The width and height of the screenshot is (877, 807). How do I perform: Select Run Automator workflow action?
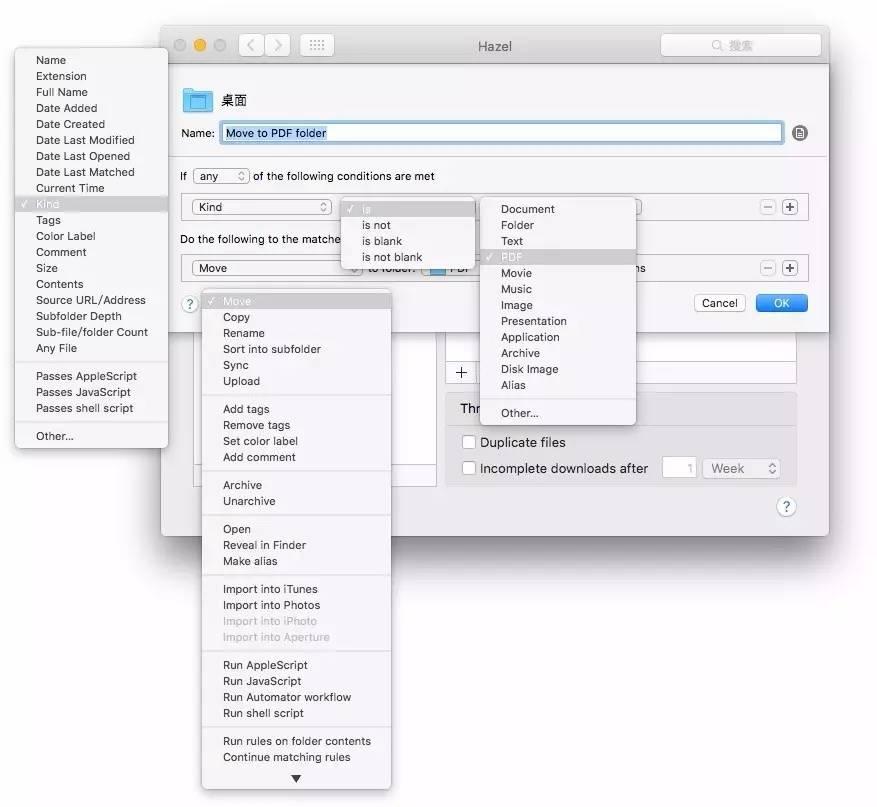[x=287, y=697]
